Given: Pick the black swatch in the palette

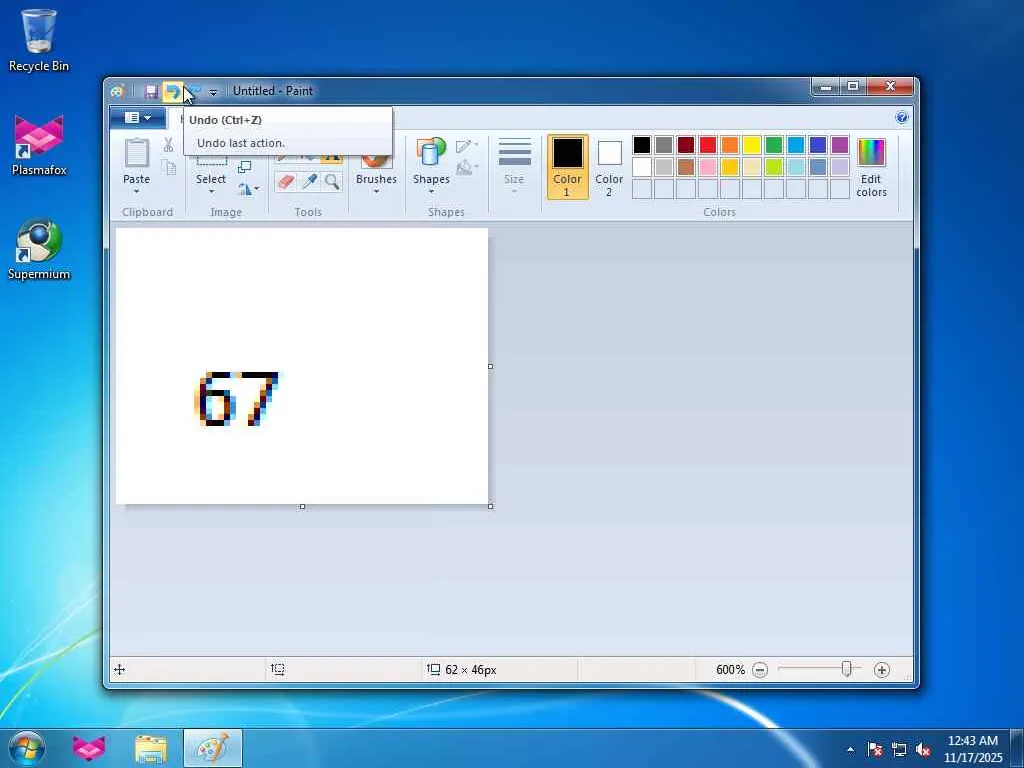Looking at the screenshot, I should [x=642, y=144].
